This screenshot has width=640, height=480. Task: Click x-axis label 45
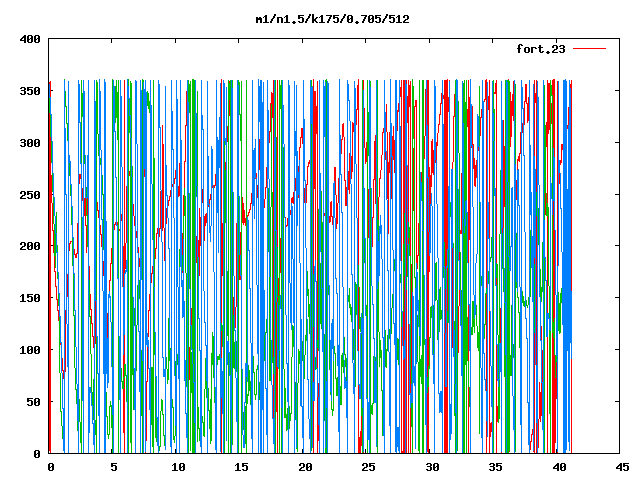(622, 467)
